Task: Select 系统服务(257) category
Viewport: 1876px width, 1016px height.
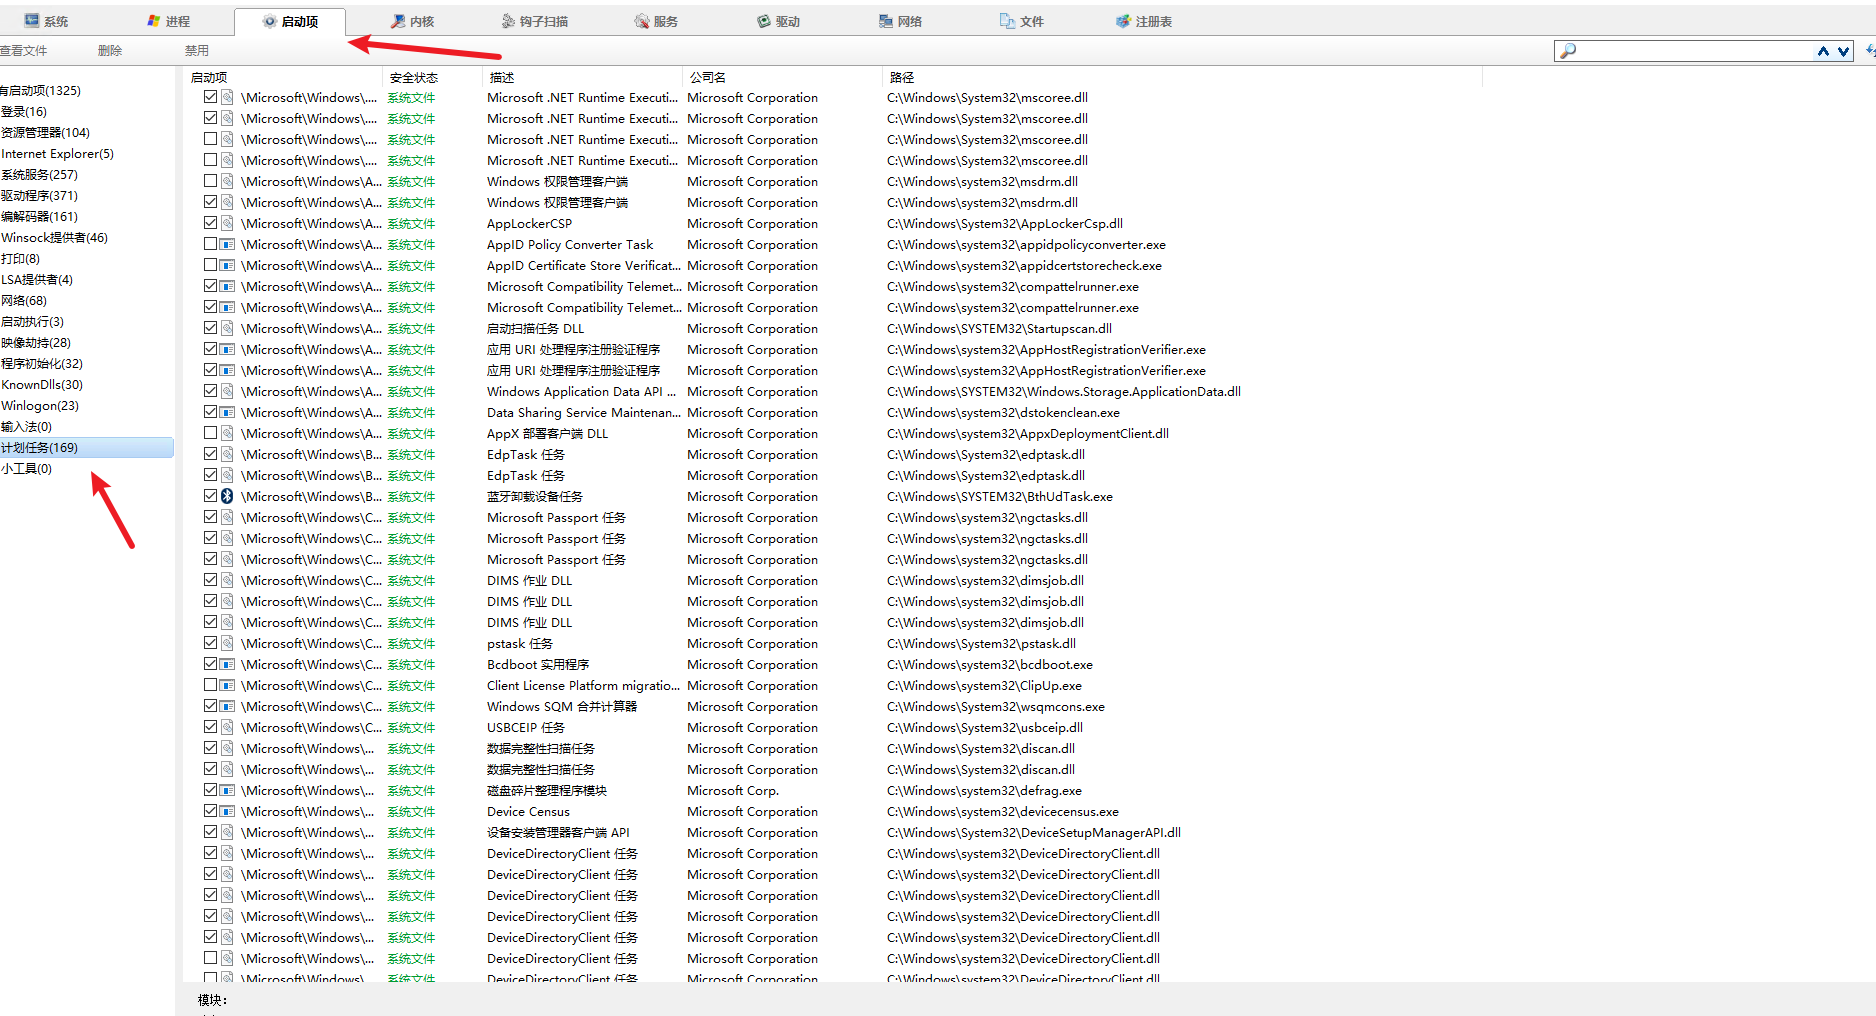Action: (39, 174)
